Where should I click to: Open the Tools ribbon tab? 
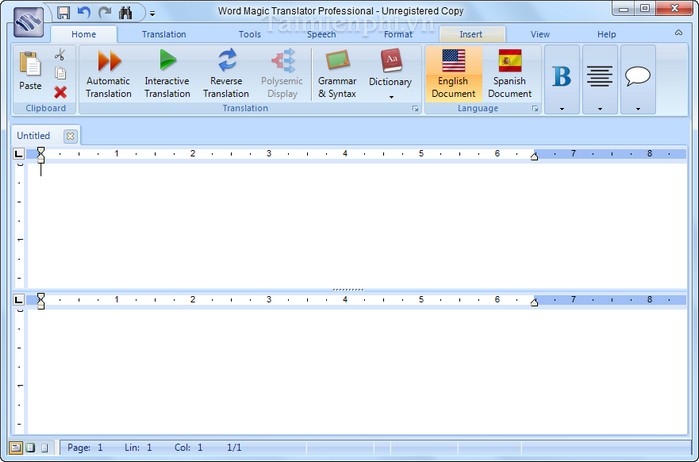pyautogui.click(x=250, y=34)
